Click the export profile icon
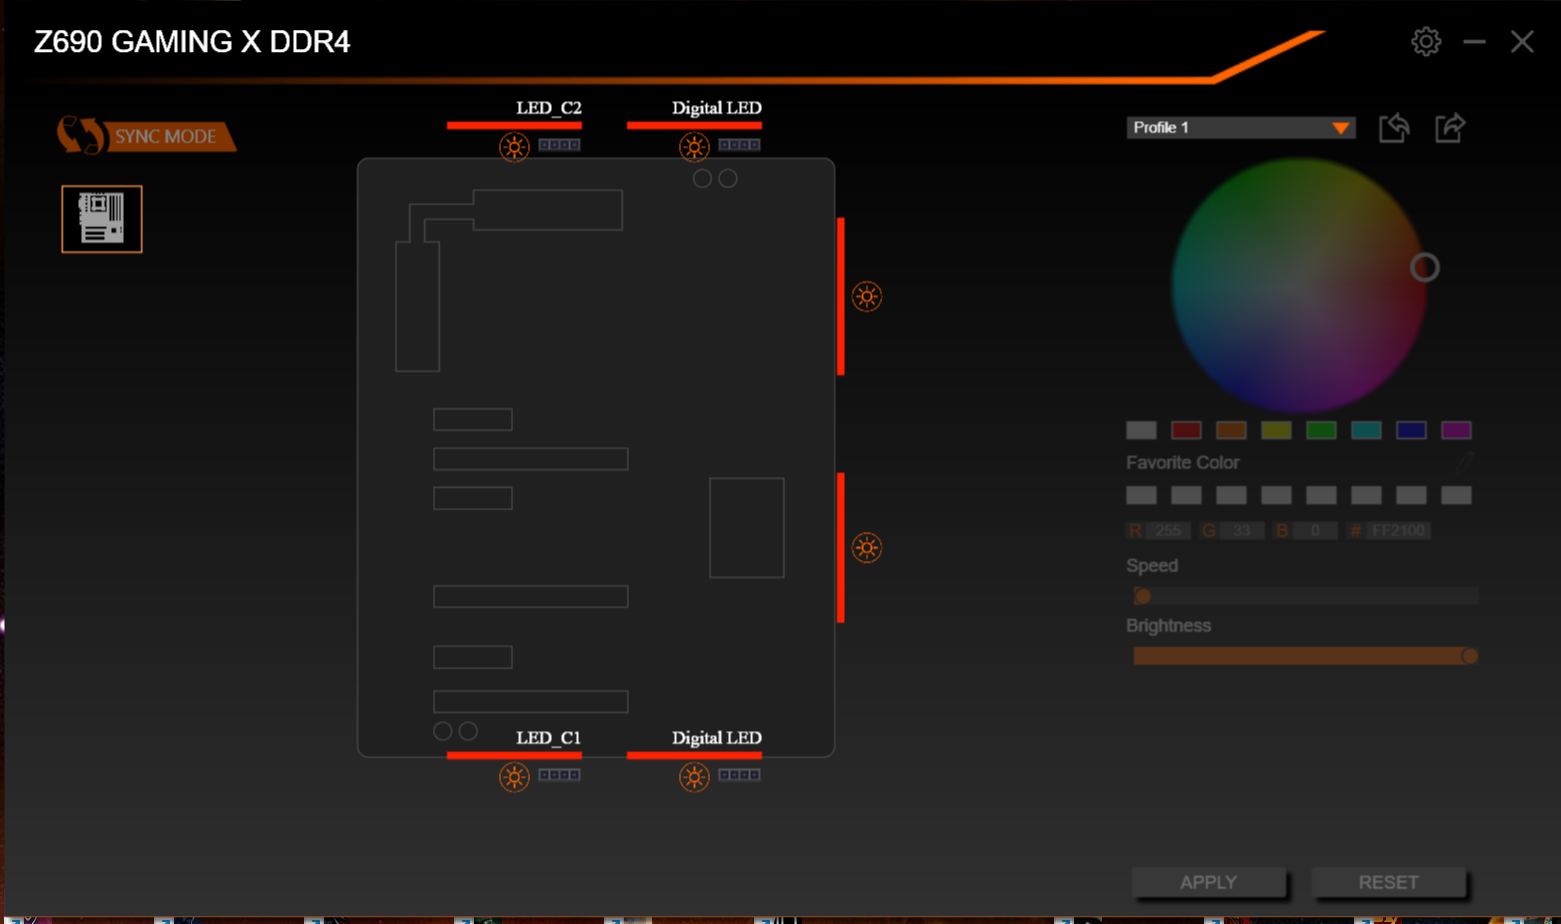The height and width of the screenshot is (924, 1561). coord(1450,128)
